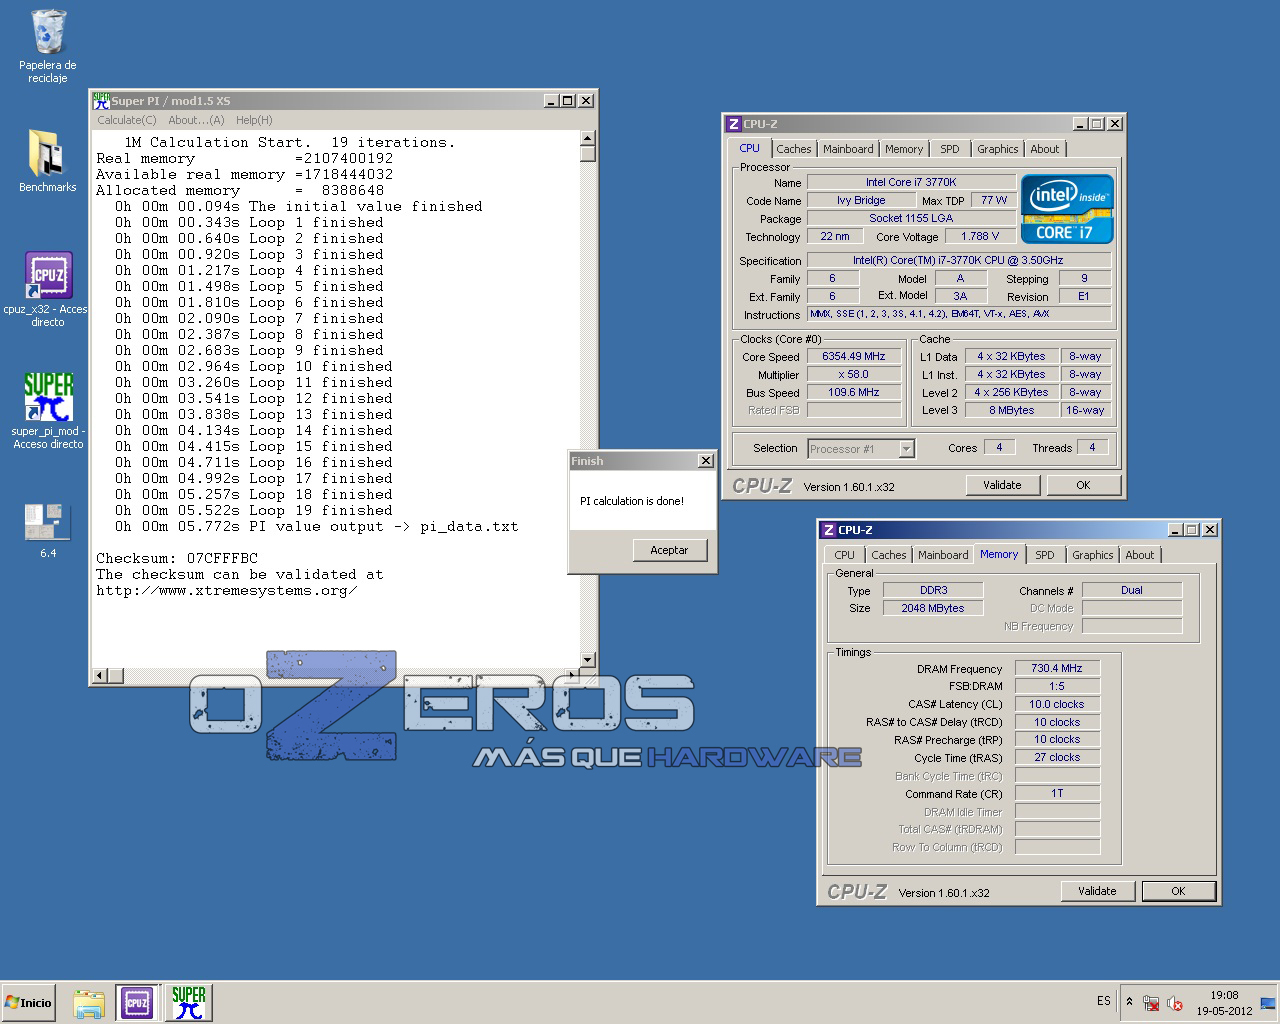Click the xtremesystems.org URL text
Image resolution: width=1280 pixels, height=1024 pixels.
(226, 590)
